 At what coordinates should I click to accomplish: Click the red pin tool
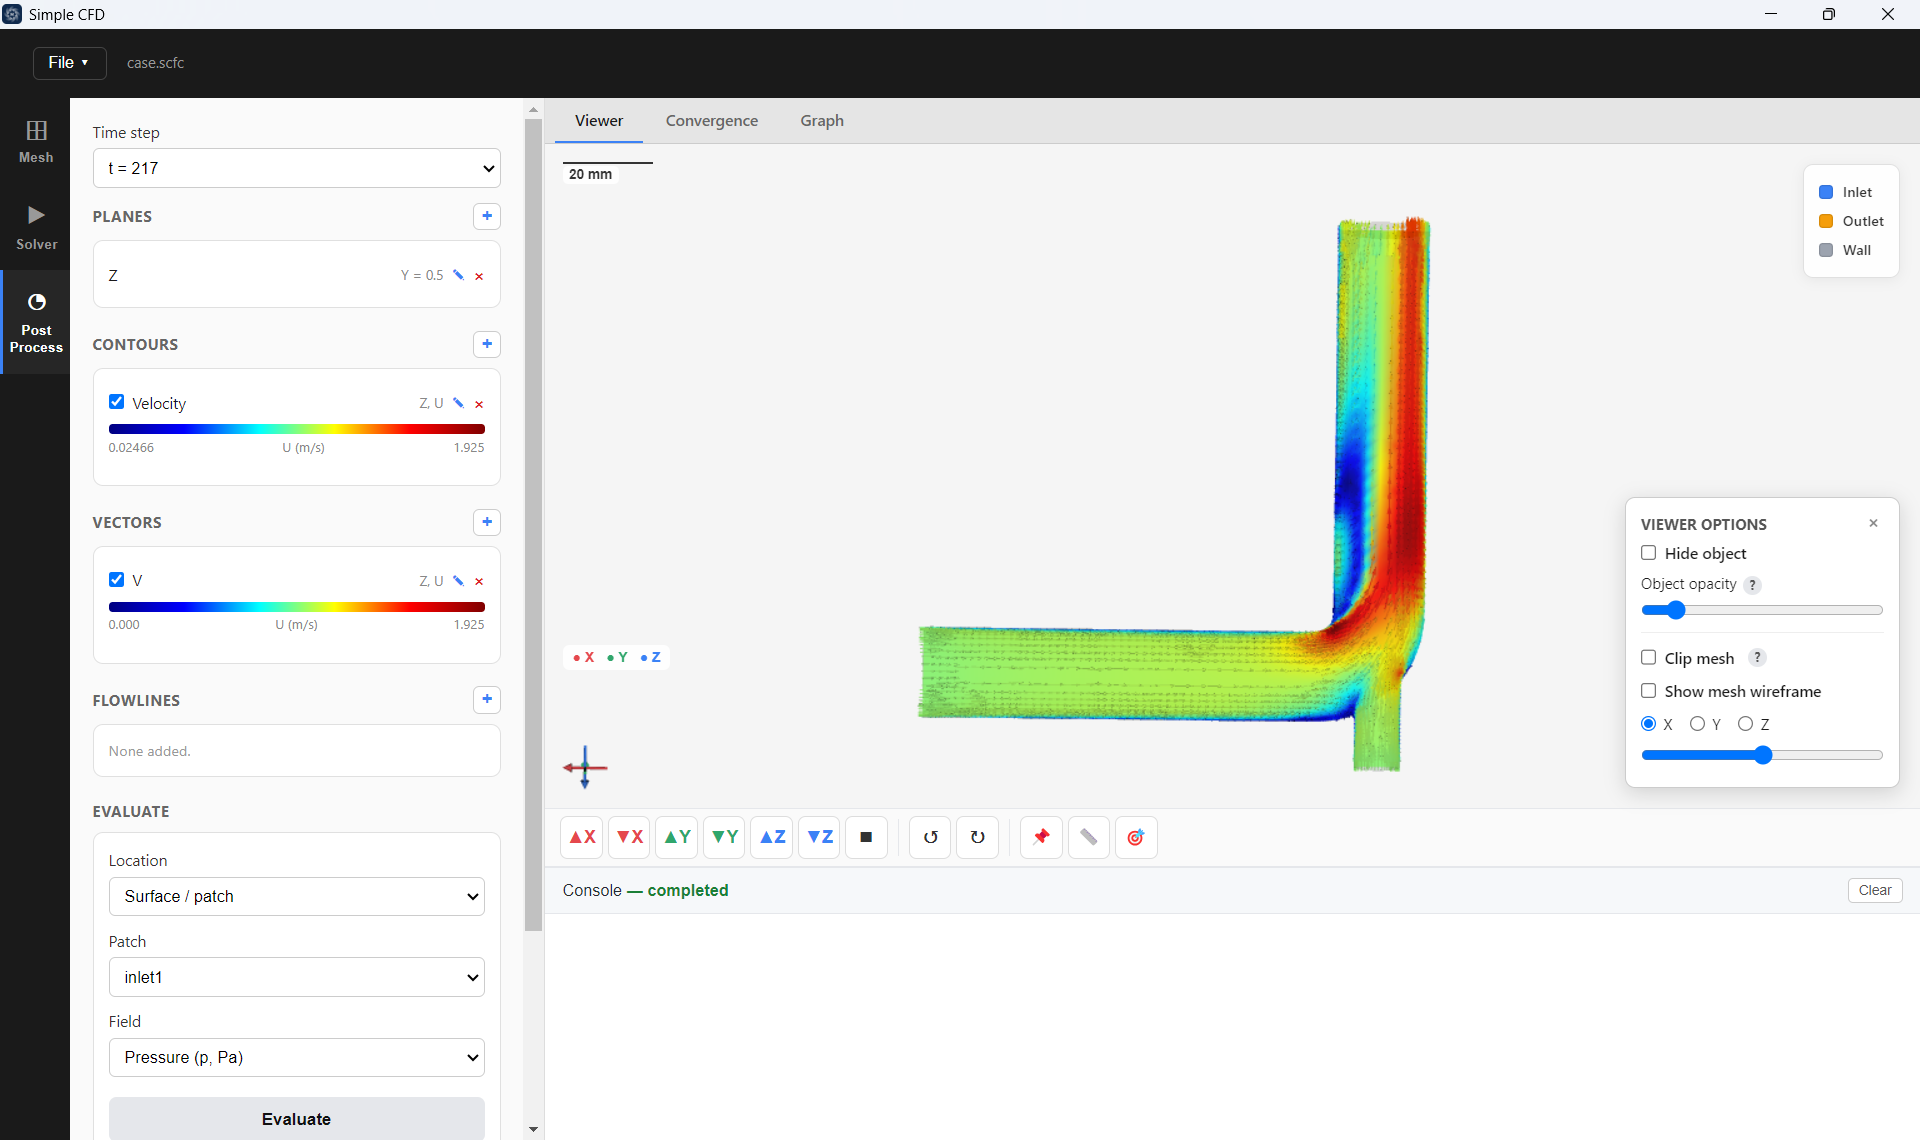tap(1041, 837)
